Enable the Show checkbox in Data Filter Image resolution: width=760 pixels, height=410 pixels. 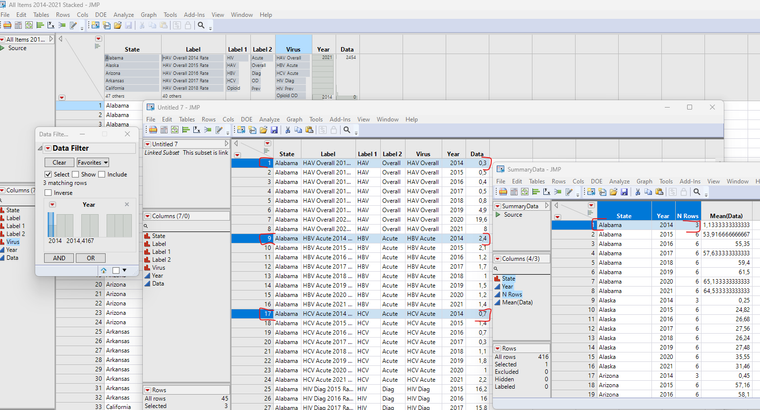click(76, 174)
